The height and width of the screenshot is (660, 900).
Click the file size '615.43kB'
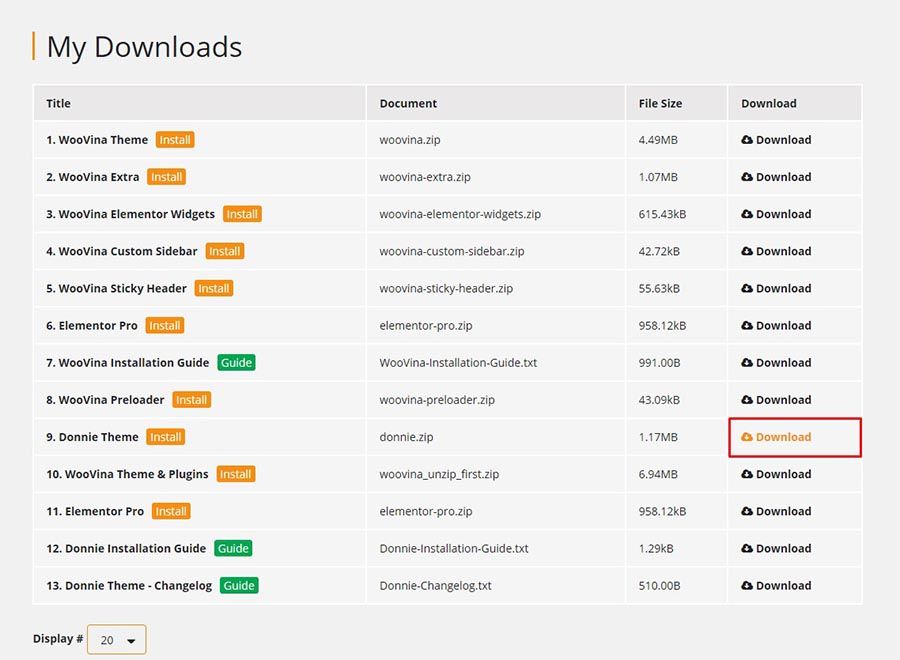(662, 214)
